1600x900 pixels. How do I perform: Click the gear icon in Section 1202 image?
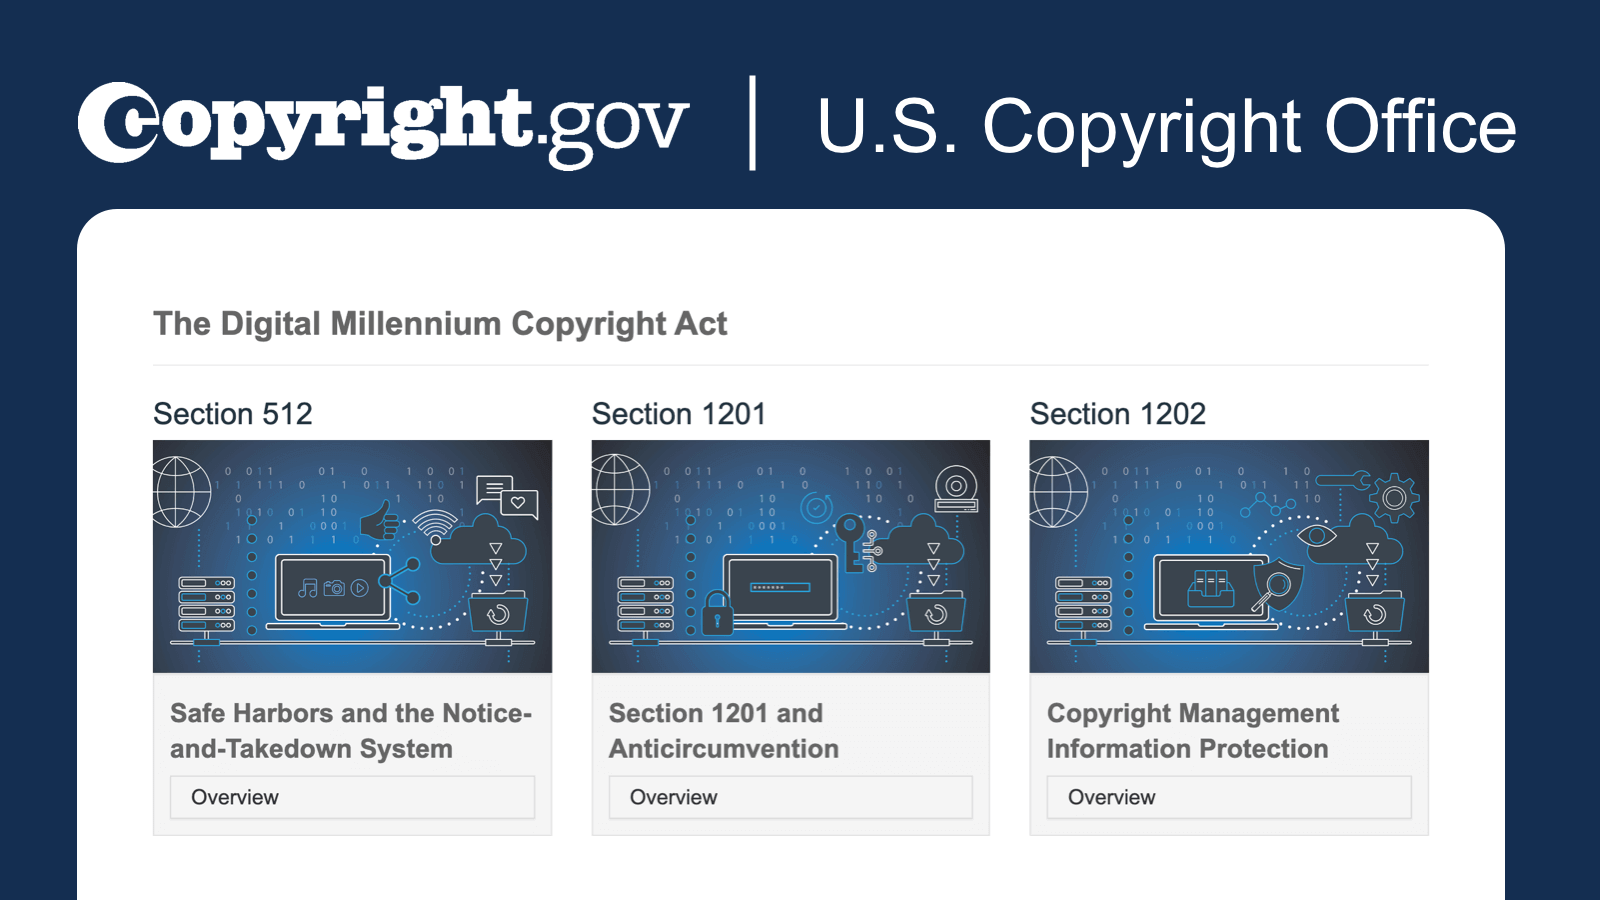tap(1395, 497)
